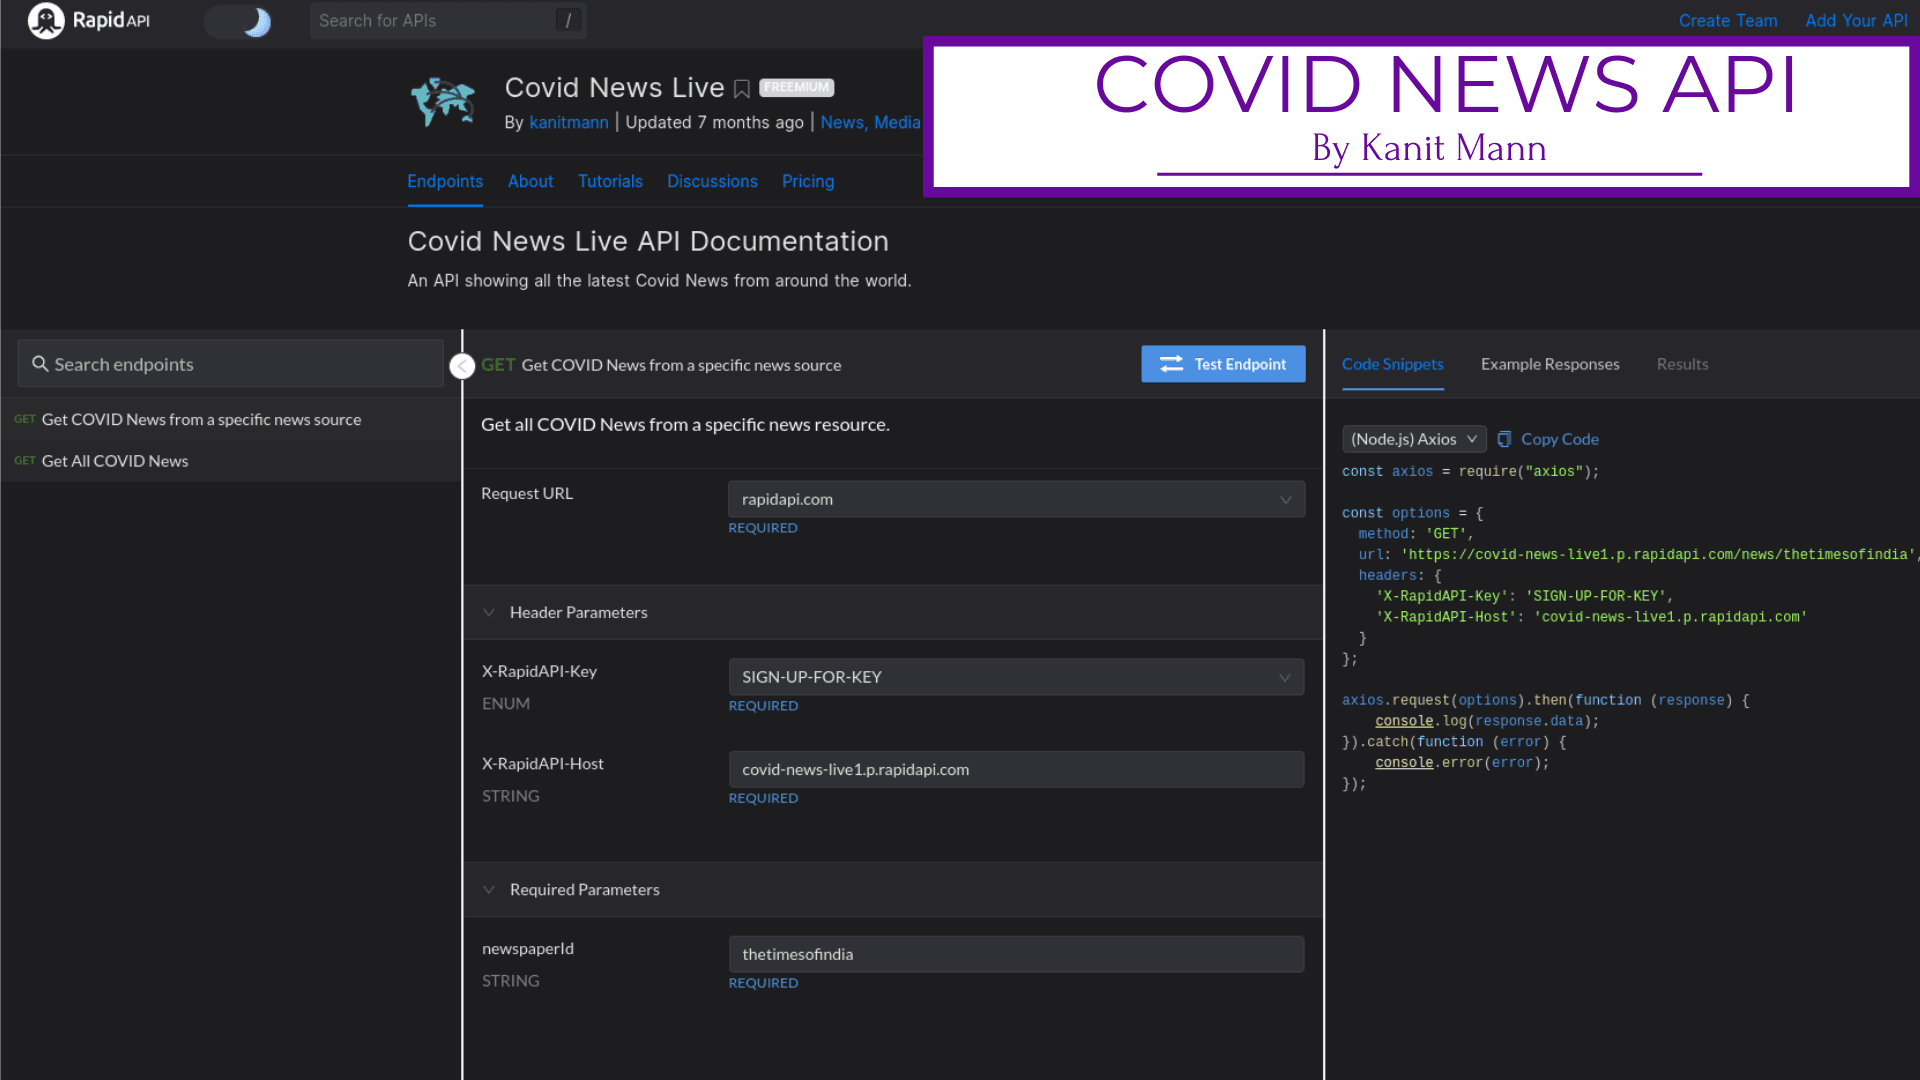Switch to Code Snippets tab
Image resolution: width=1920 pixels, height=1080 pixels.
tap(1392, 364)
